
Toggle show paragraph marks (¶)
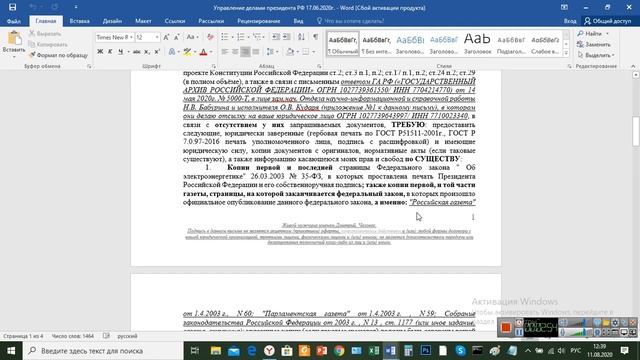tap(316, 37)
